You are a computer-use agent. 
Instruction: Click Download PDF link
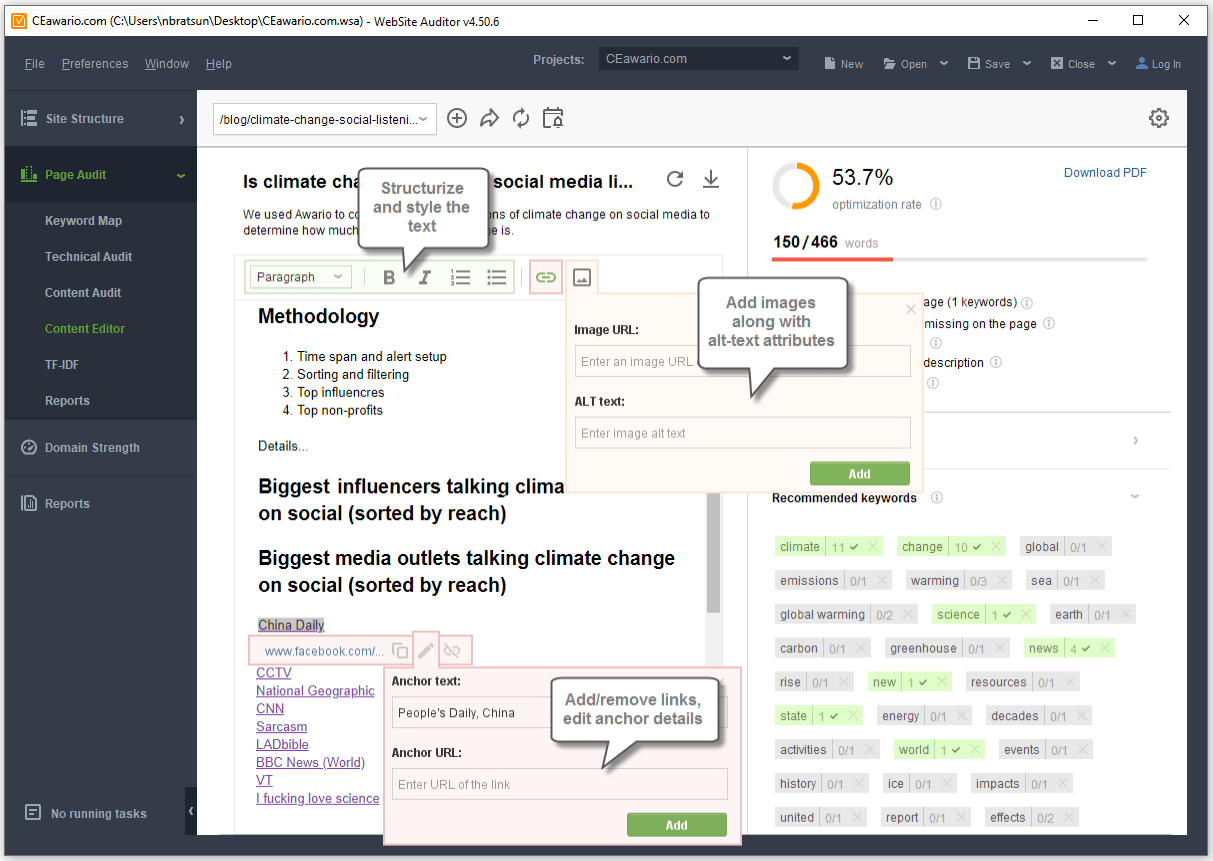coord(1105,173)
